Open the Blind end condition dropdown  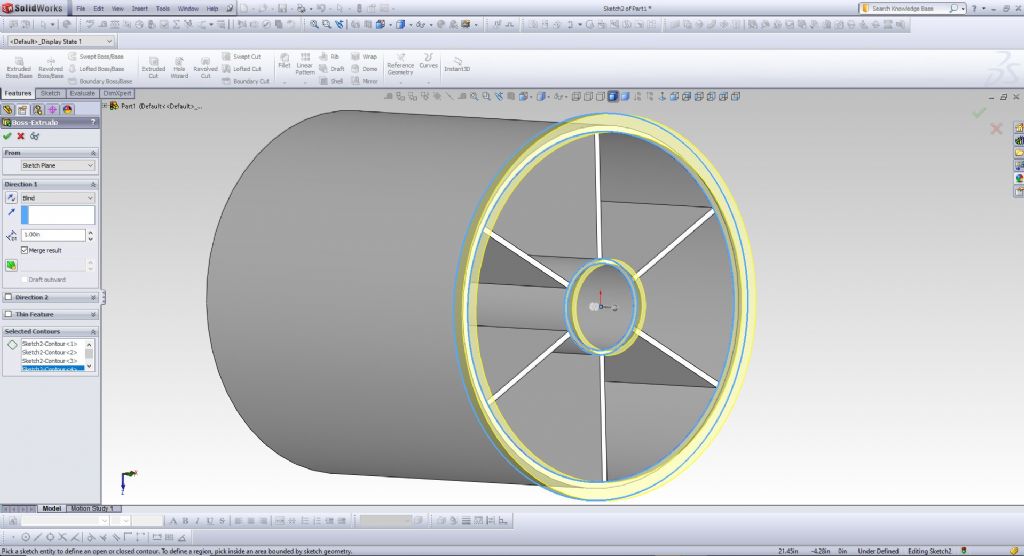(x=58, y=197)
